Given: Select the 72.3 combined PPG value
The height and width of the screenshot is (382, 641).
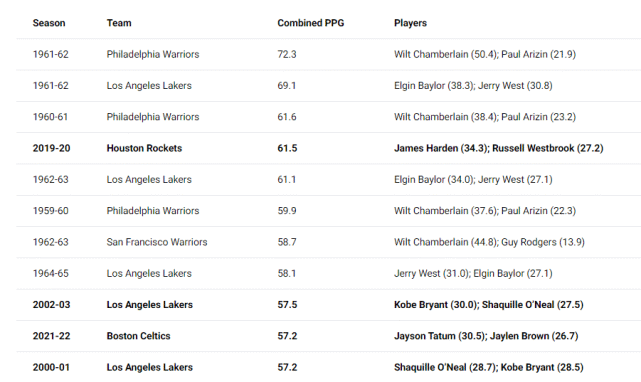Looking at the screenshot, I should [287, 54].
